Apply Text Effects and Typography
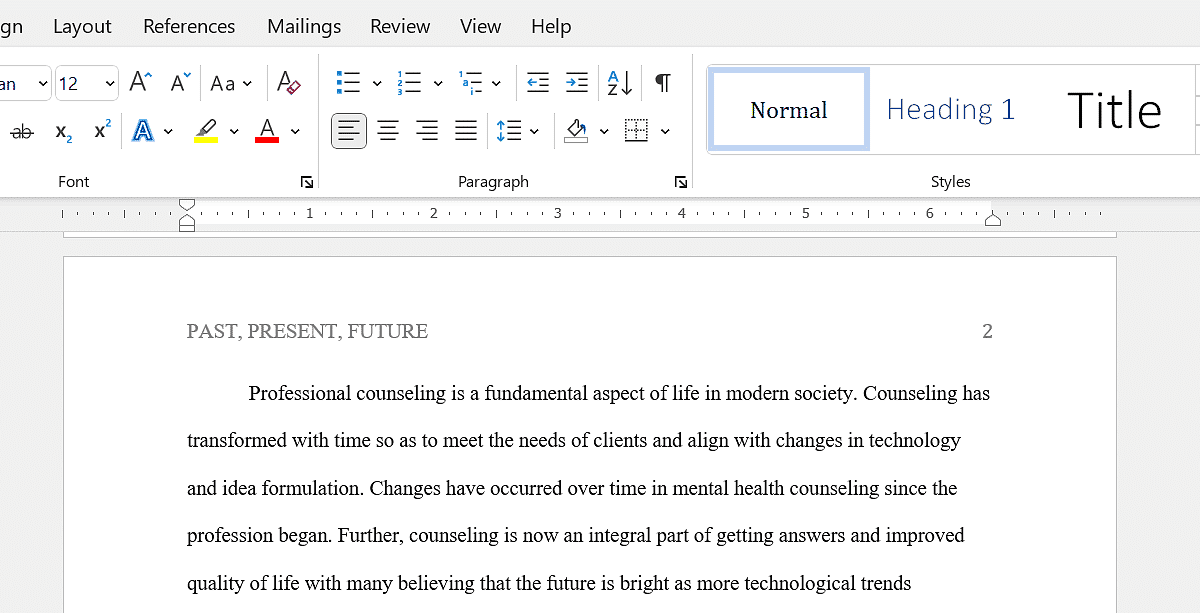This screenshot has width=1200, height=613. pos(143,131)
